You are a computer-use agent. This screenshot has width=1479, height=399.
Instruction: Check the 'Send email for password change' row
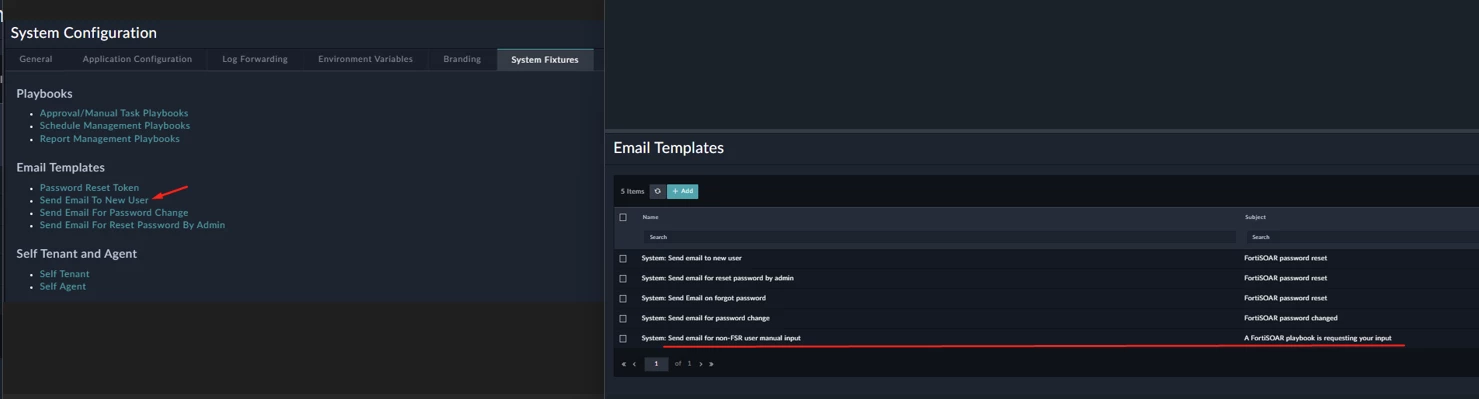[x=623, y=318]
